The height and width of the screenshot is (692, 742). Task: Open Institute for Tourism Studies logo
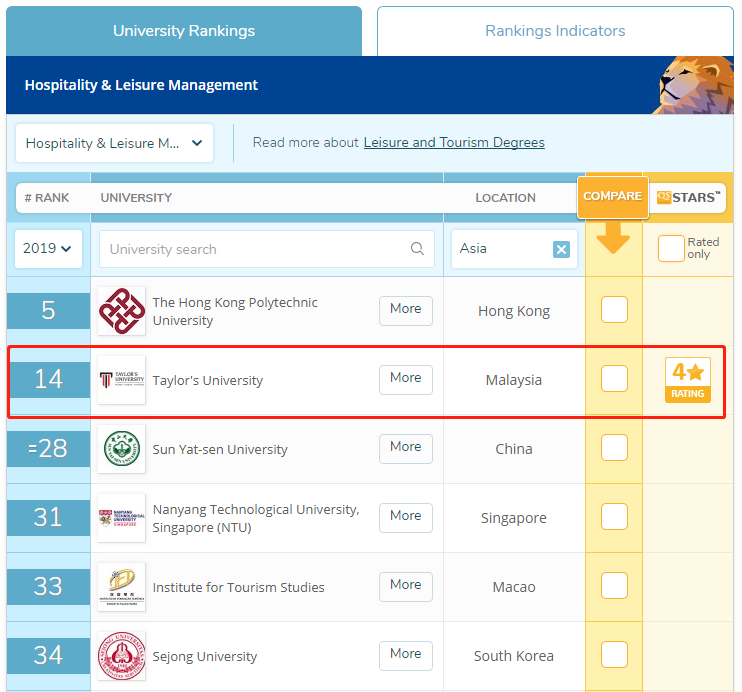coord(122,587)
